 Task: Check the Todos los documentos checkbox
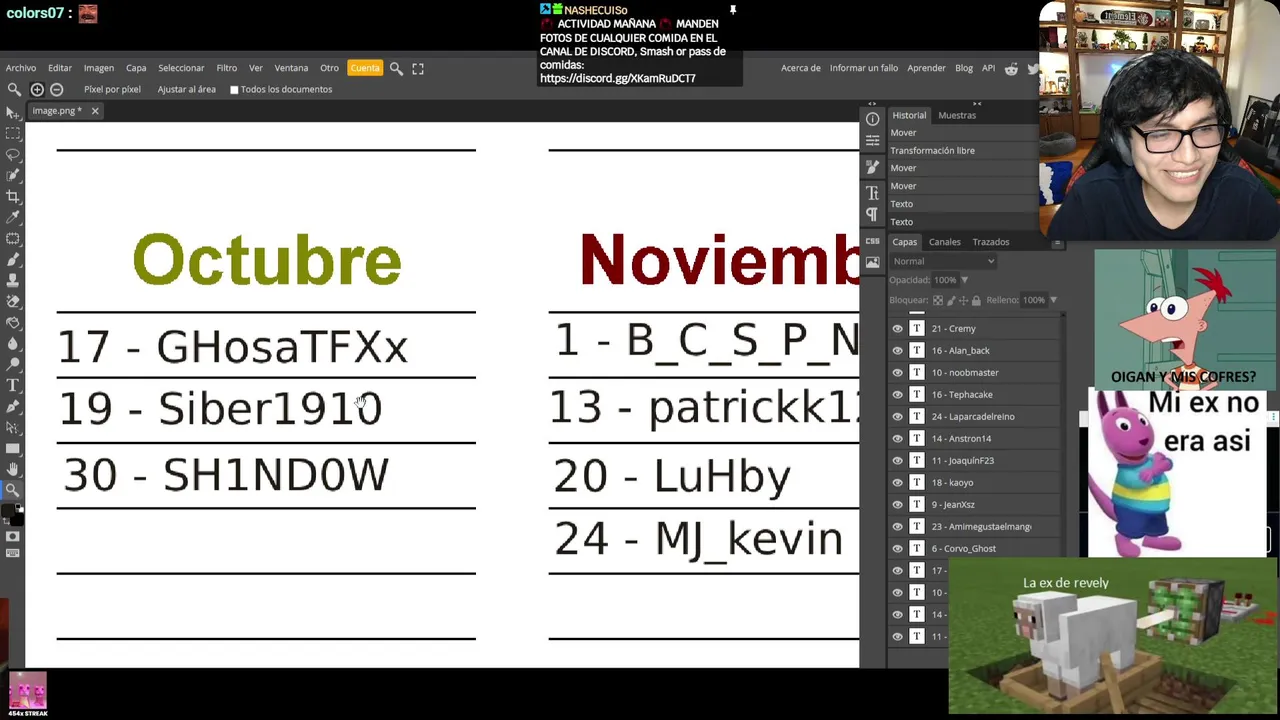tap(234, 90)
